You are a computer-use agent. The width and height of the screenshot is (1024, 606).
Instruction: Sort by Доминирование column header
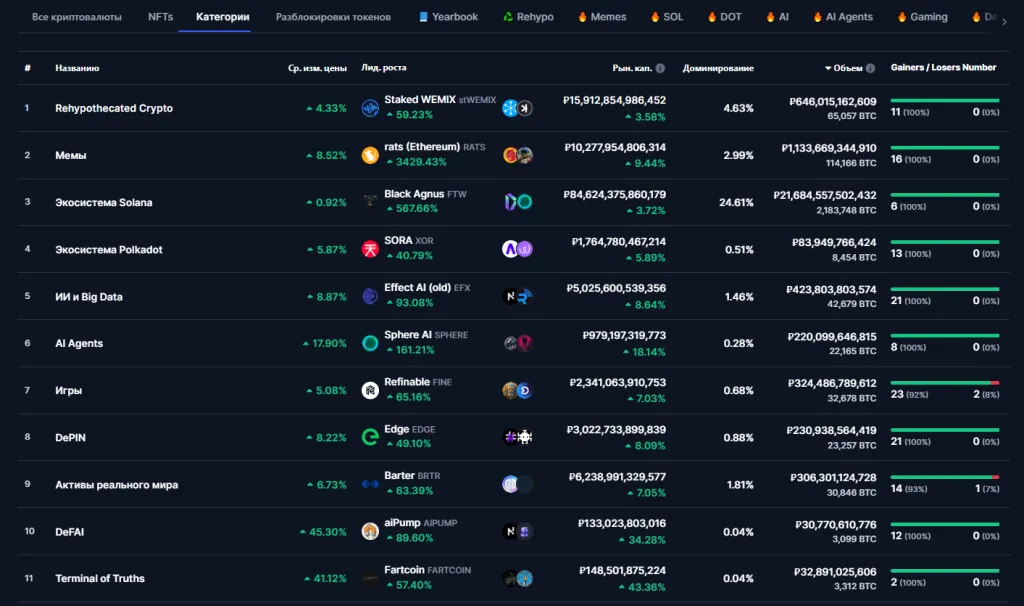tap(718, 68)
